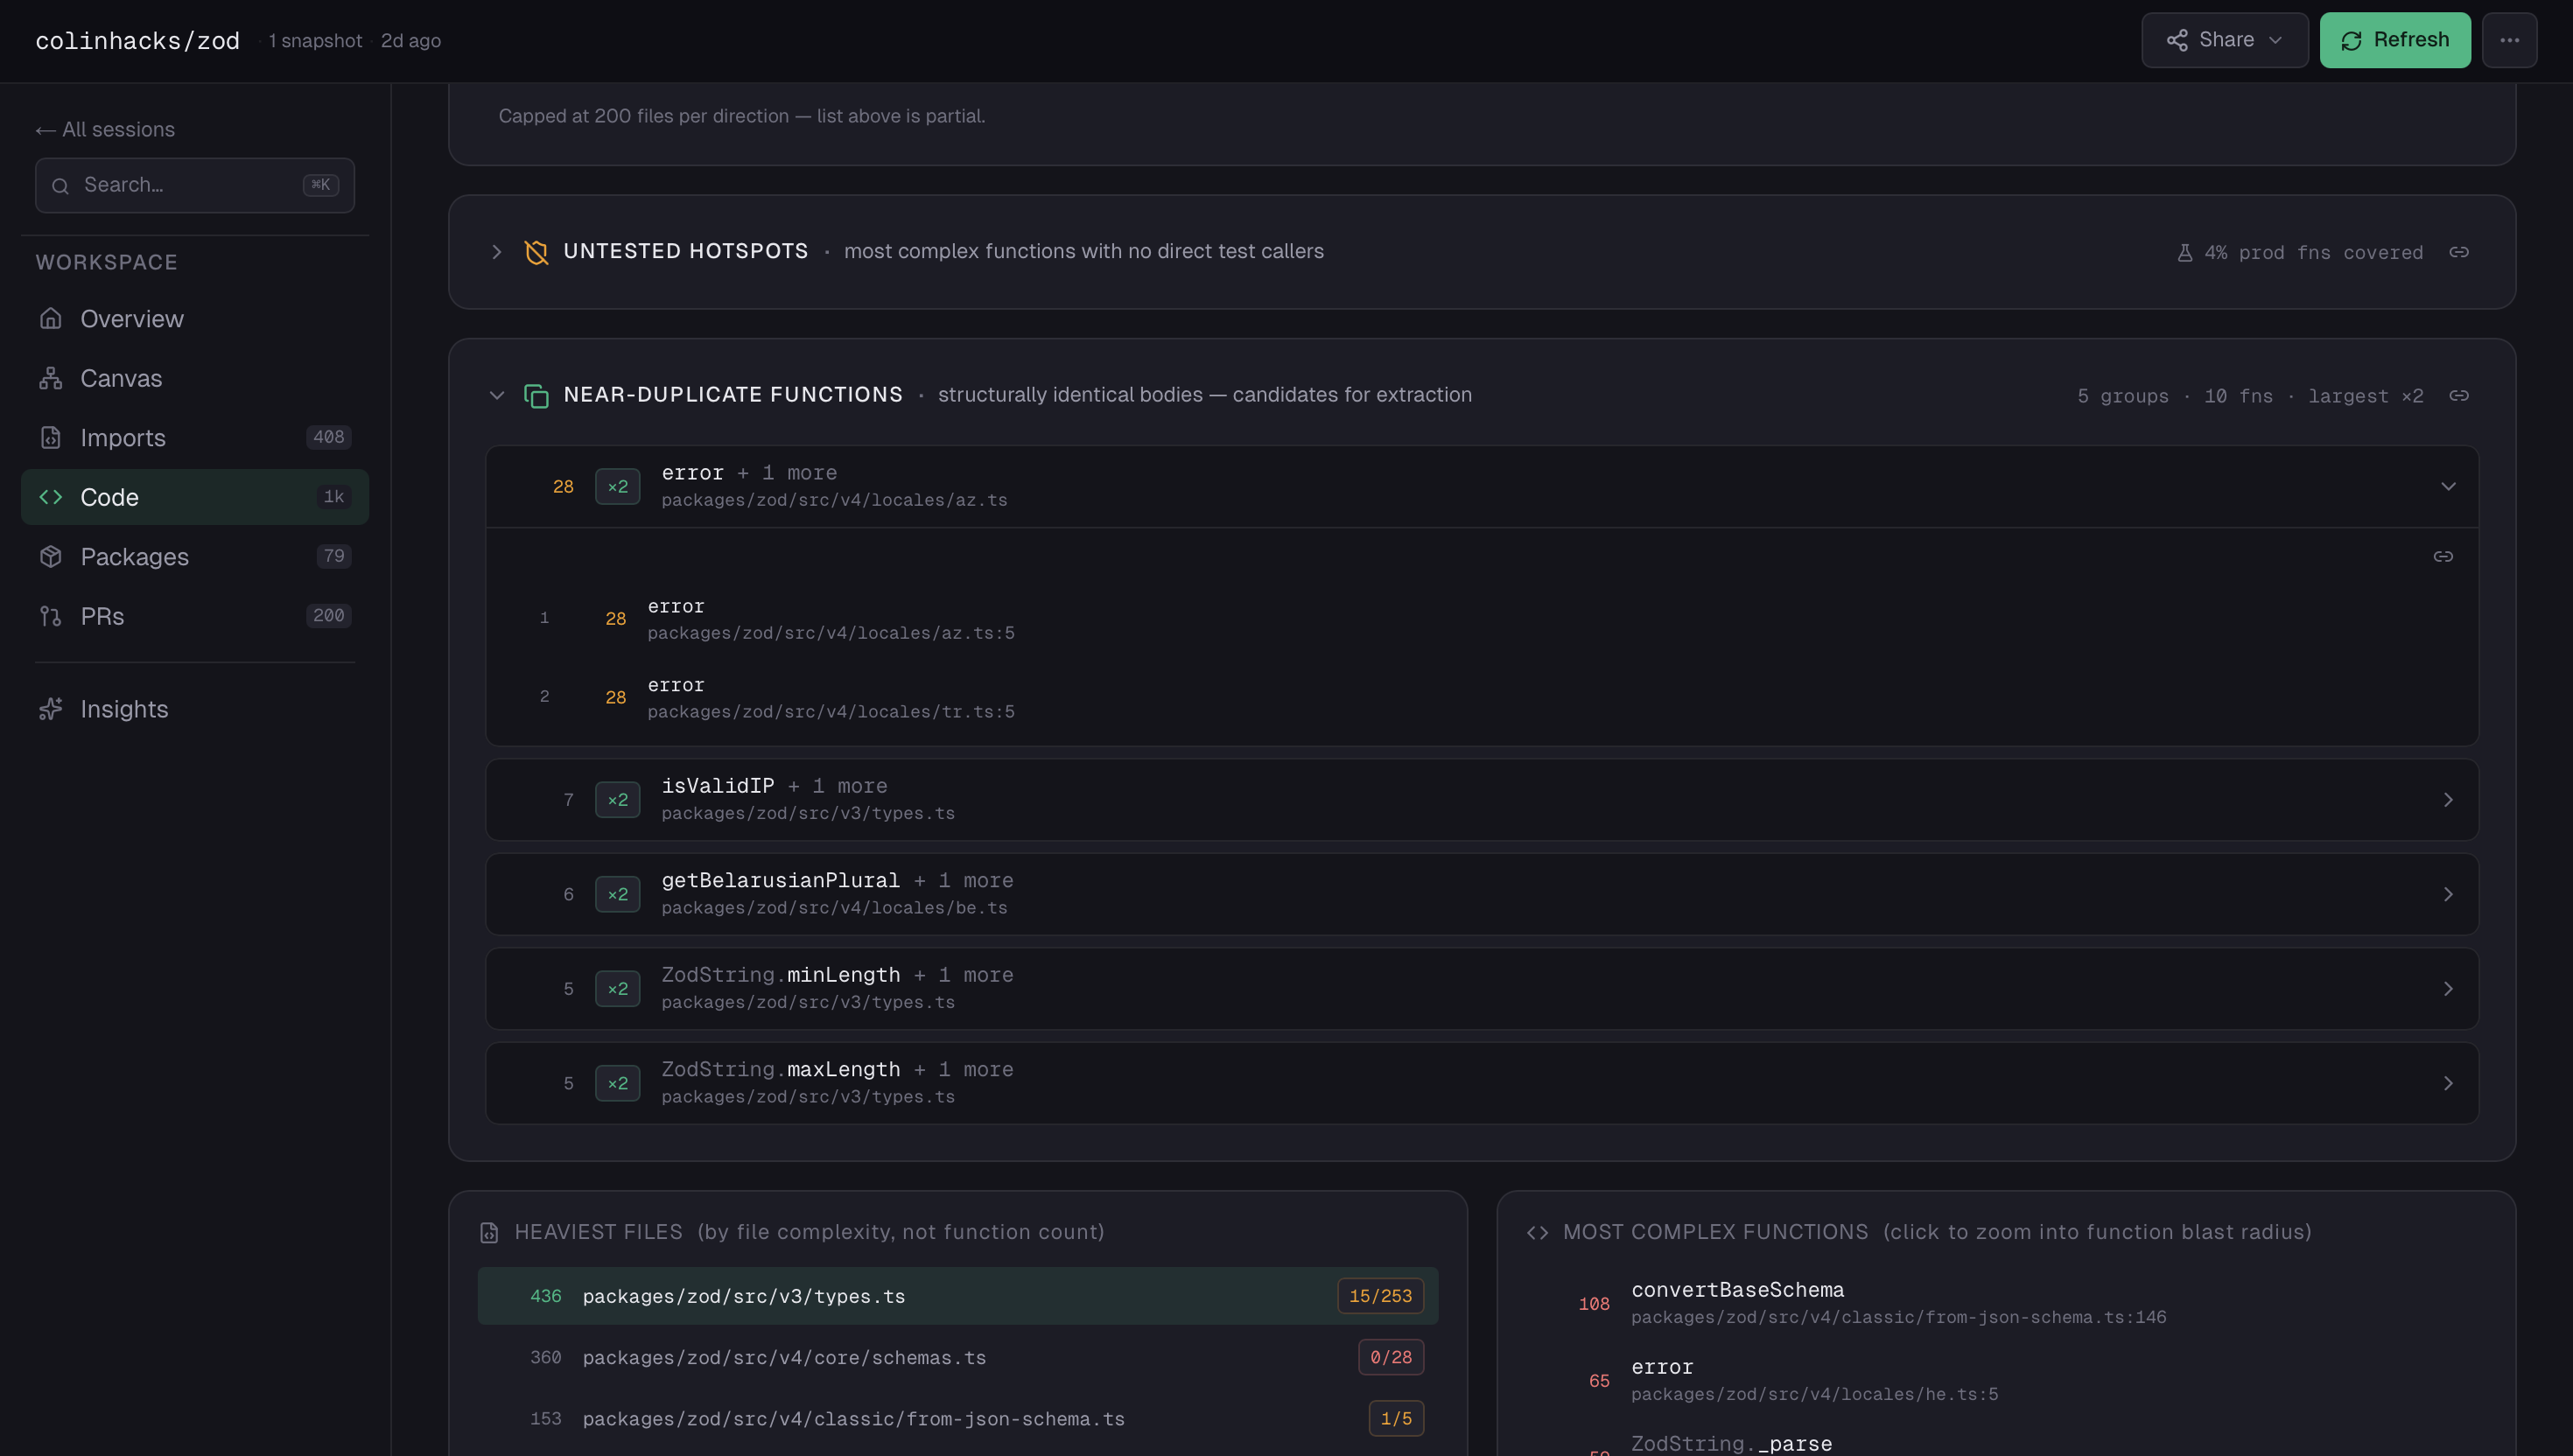2573x1456 pixels.
Task: Click the 15/253 coverage badge
Action: [1380, 1296]
